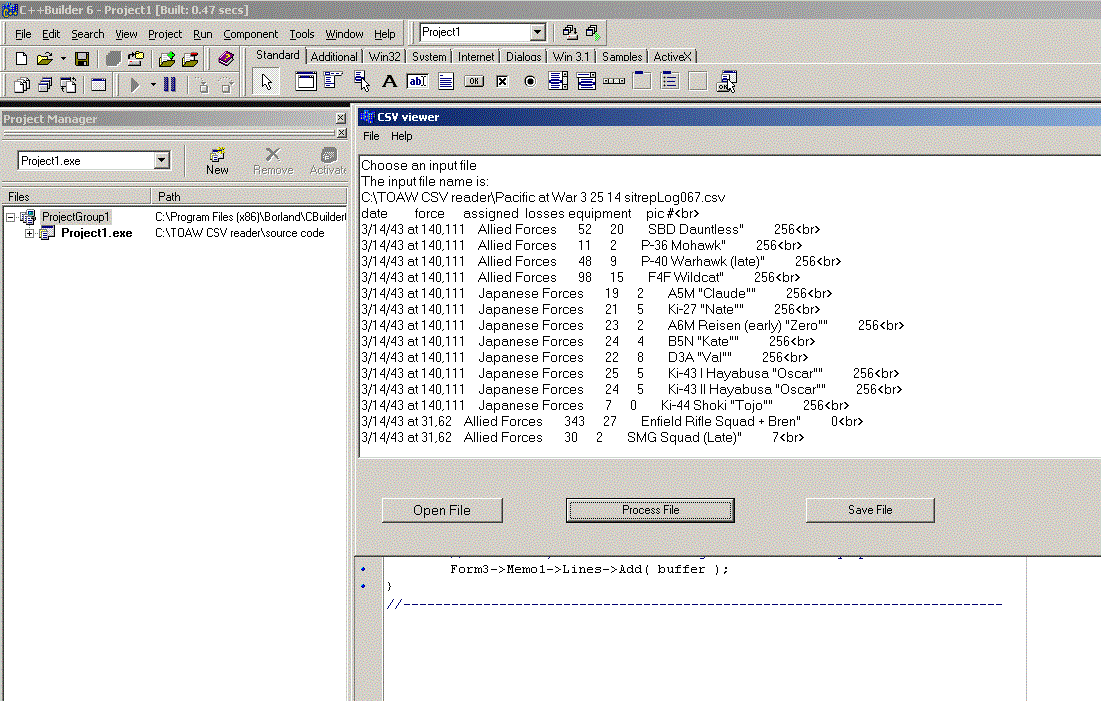Choose the ListBox component icon
1101x701 pixels.
558,81
